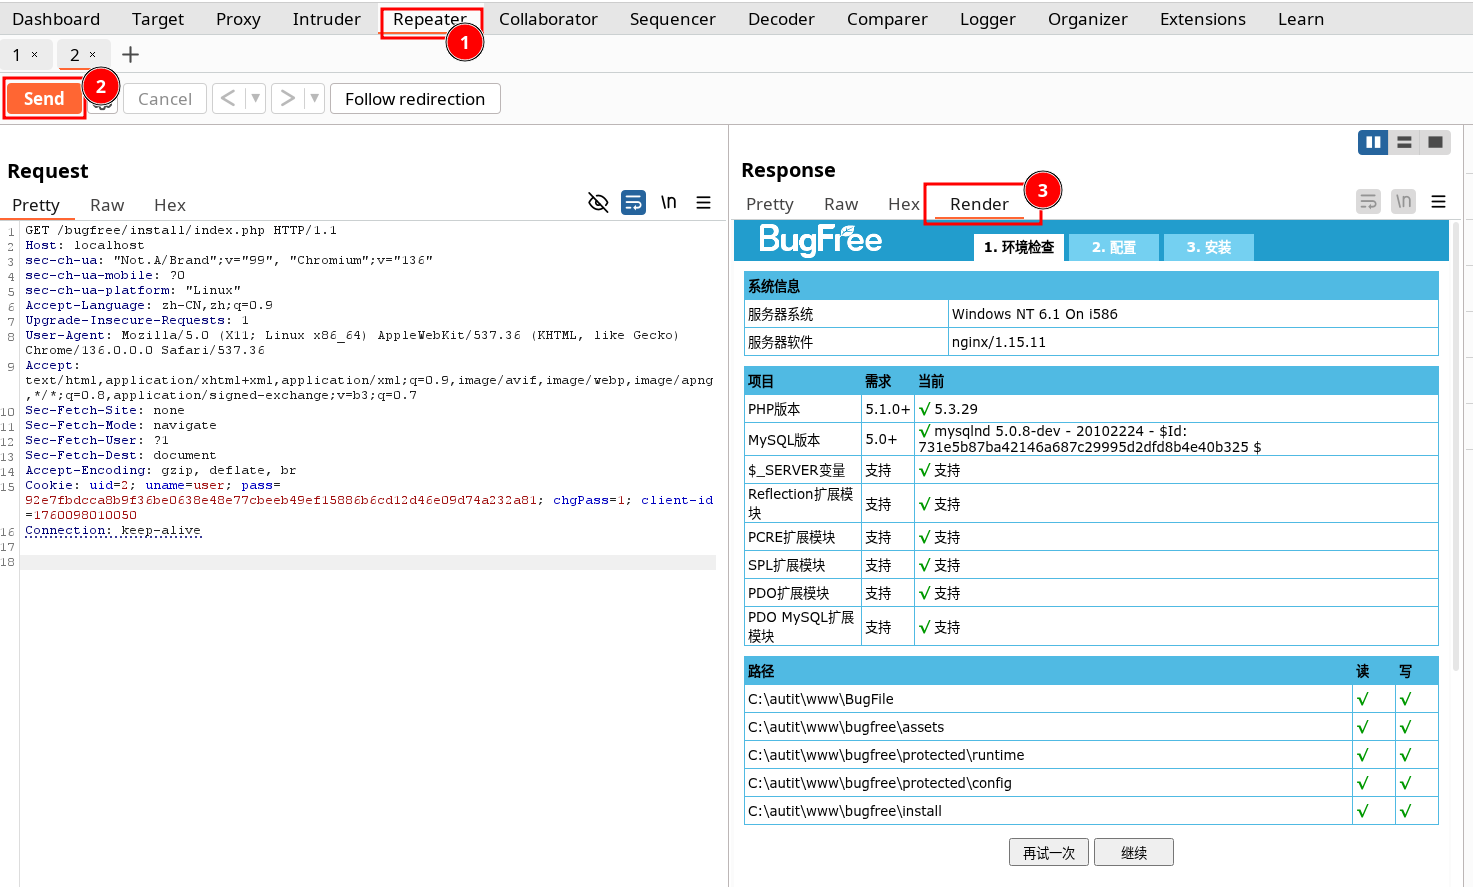Toggle word wrap in the Request editor
Image resolution: width=1473 pixels, height=887 pixels.
633,203
